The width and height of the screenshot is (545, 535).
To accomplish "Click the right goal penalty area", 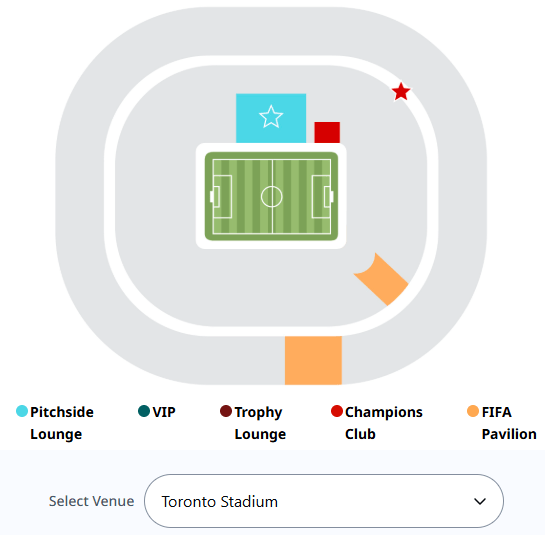I will (x=321, y=197).
